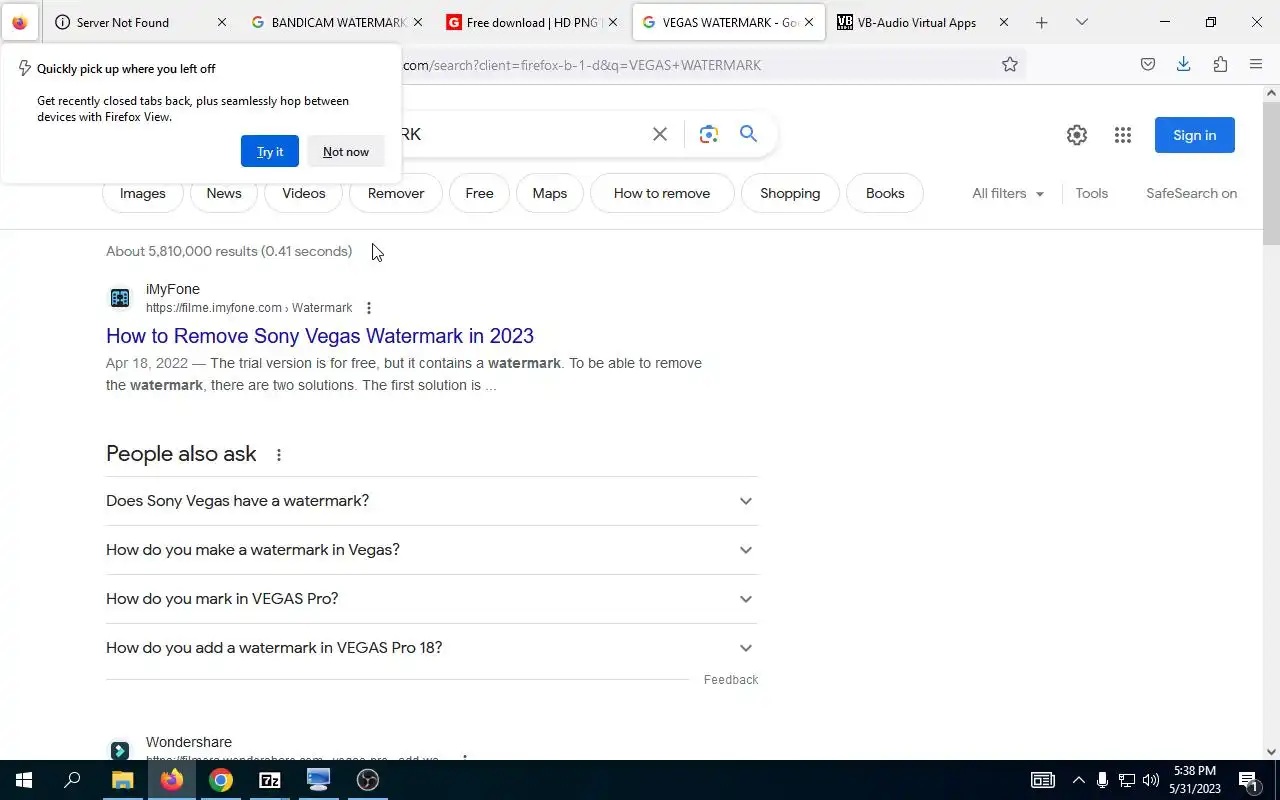The image size is (1280, 800).
Task: Open Firefox downloads panel
Action: [x=1184, y=65]
